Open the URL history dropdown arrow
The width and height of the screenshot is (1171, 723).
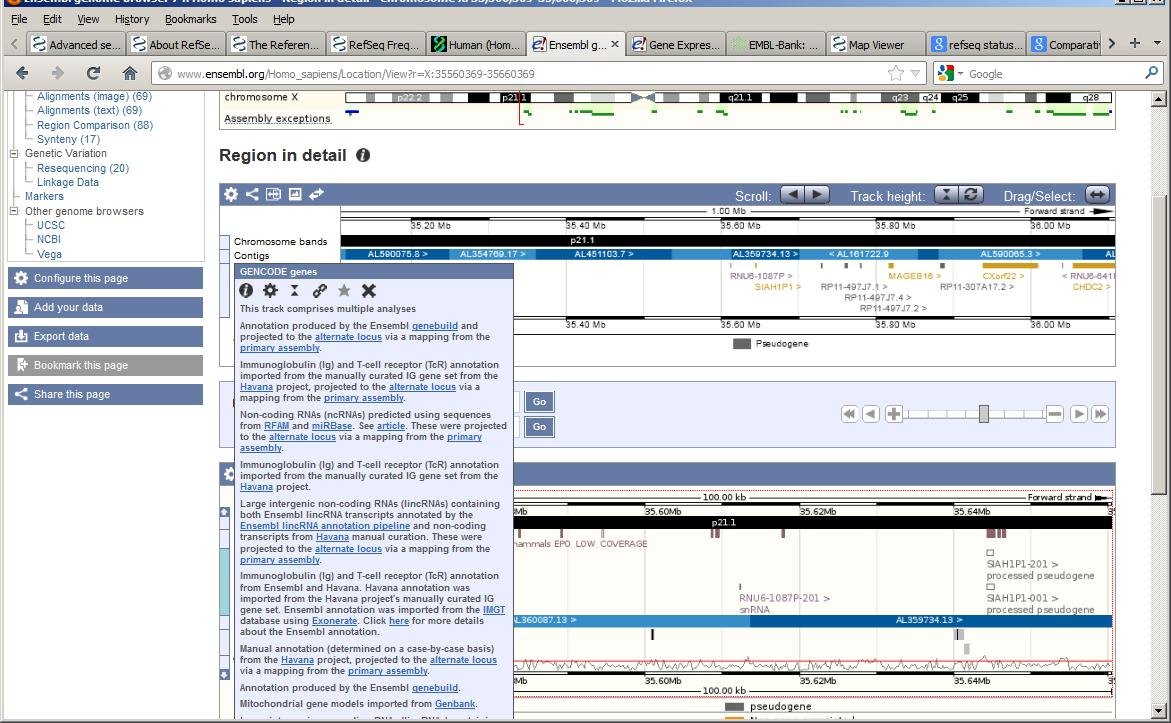point(916,73)
